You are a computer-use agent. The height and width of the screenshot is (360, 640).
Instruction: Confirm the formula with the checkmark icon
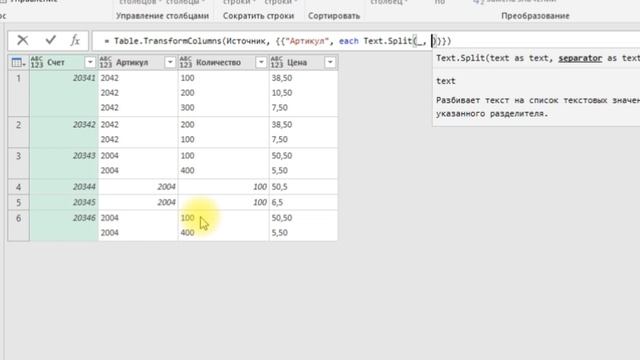pyautogui.click(x=51, y=40)
